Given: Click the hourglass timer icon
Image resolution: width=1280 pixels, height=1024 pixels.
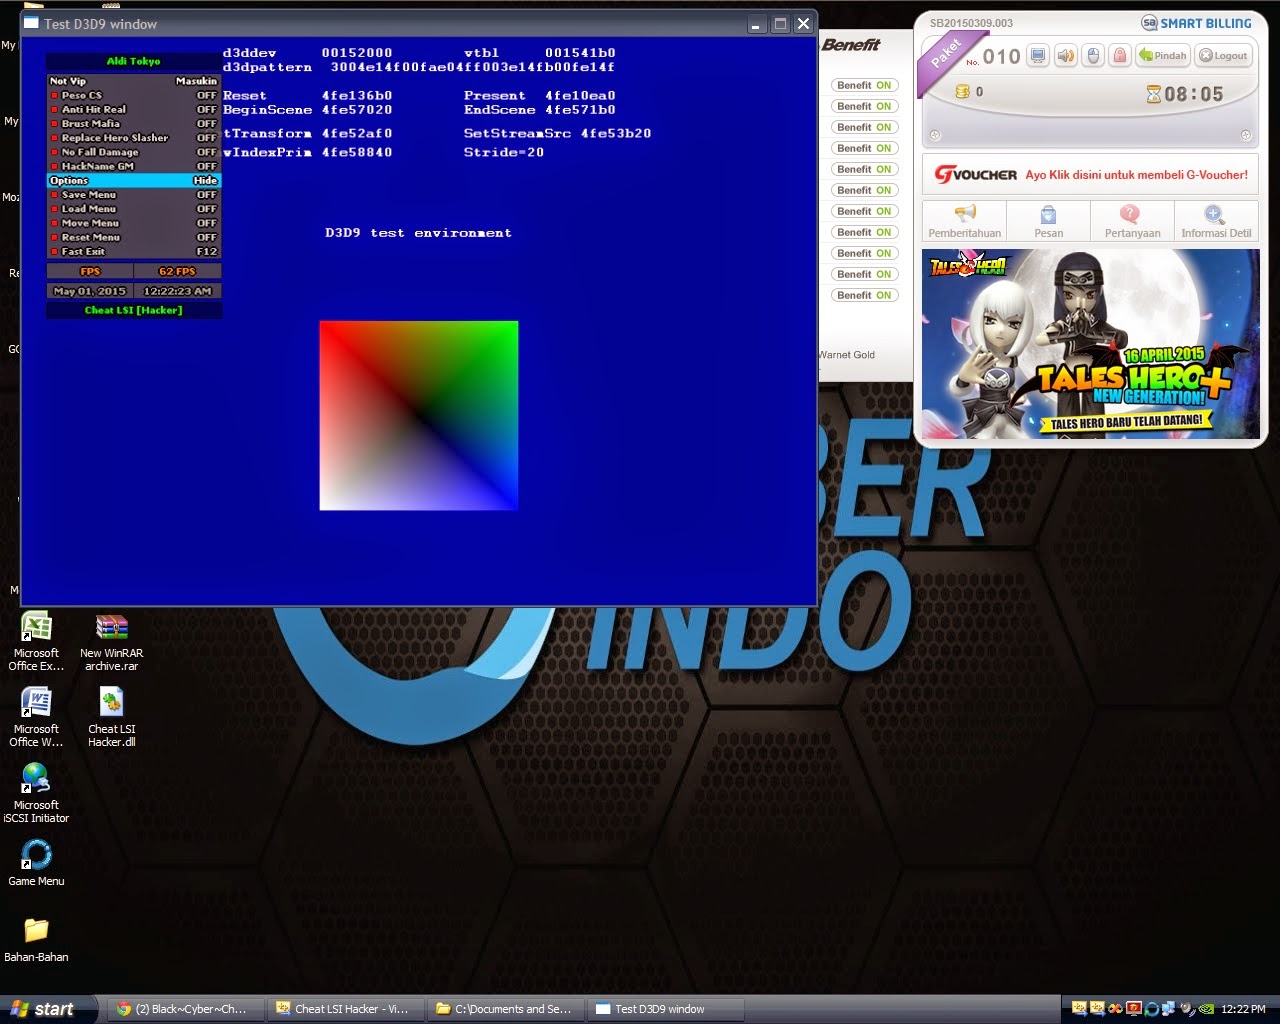Looking at the screenshot, I should tap(1154, 94).
